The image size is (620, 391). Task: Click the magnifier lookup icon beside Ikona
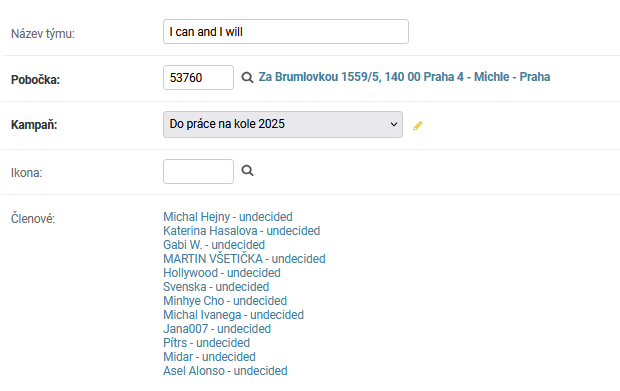coord(248,170)
